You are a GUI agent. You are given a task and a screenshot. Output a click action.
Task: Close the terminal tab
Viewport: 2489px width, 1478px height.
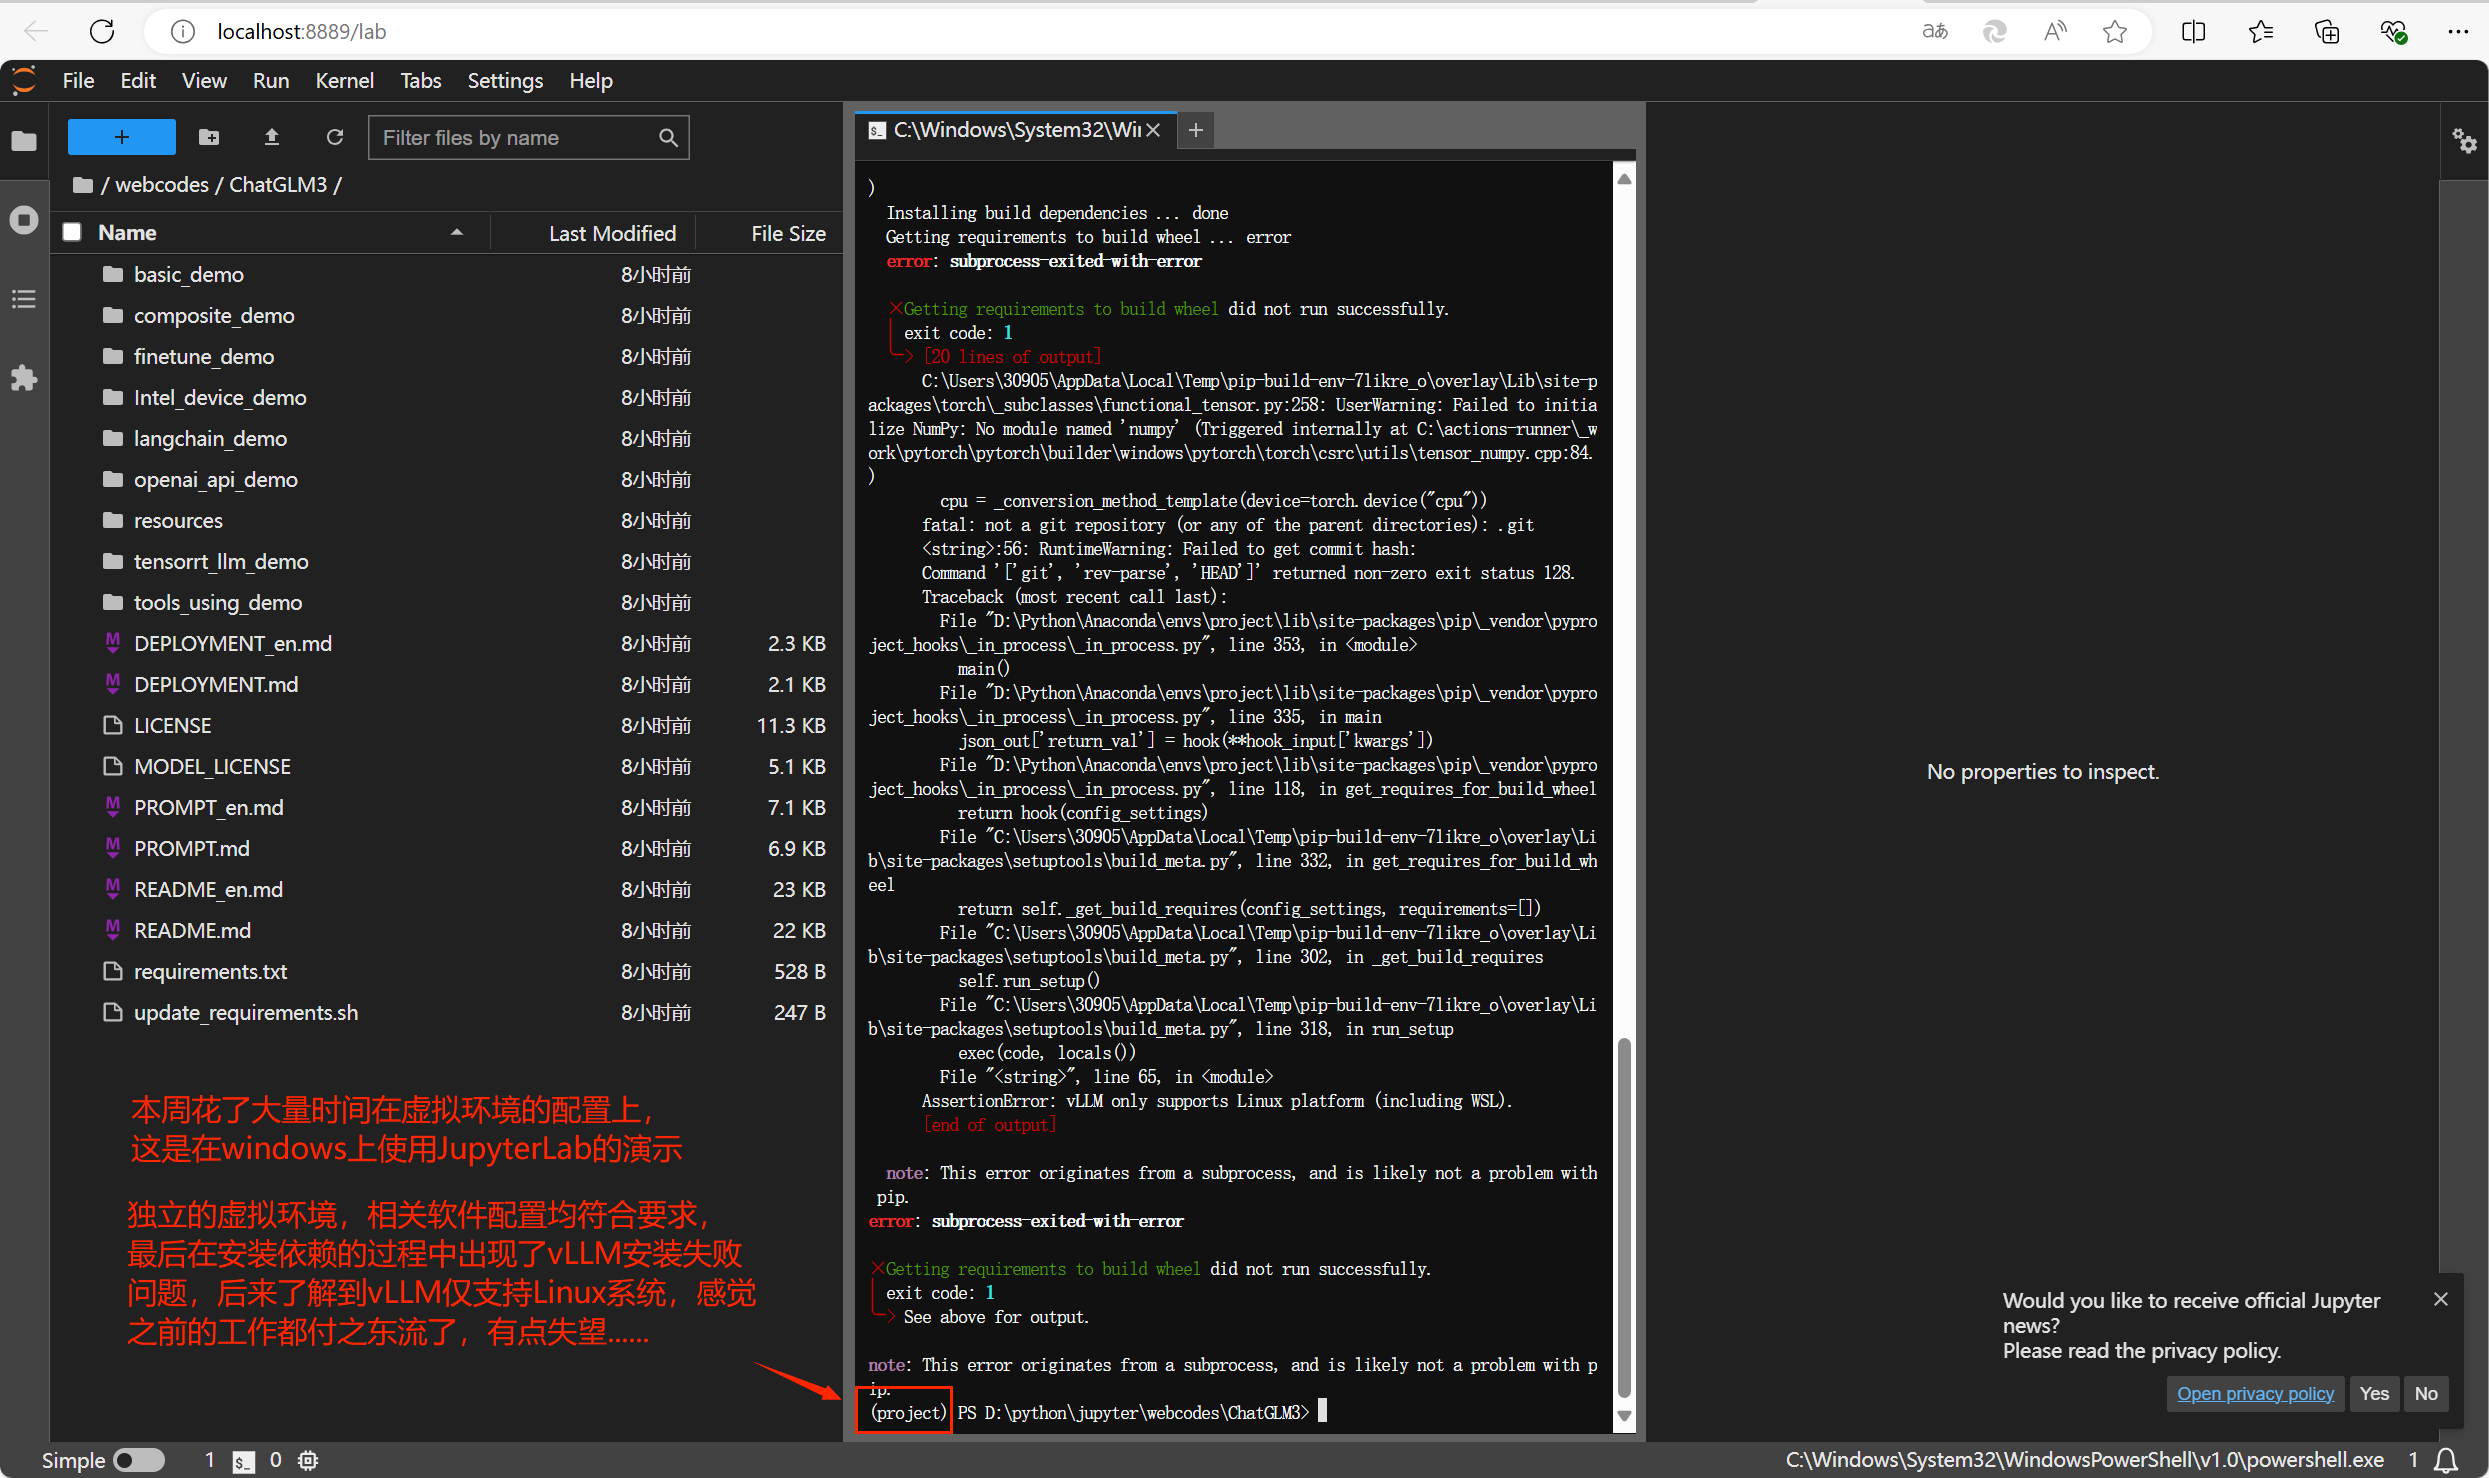click(1153, 130)
